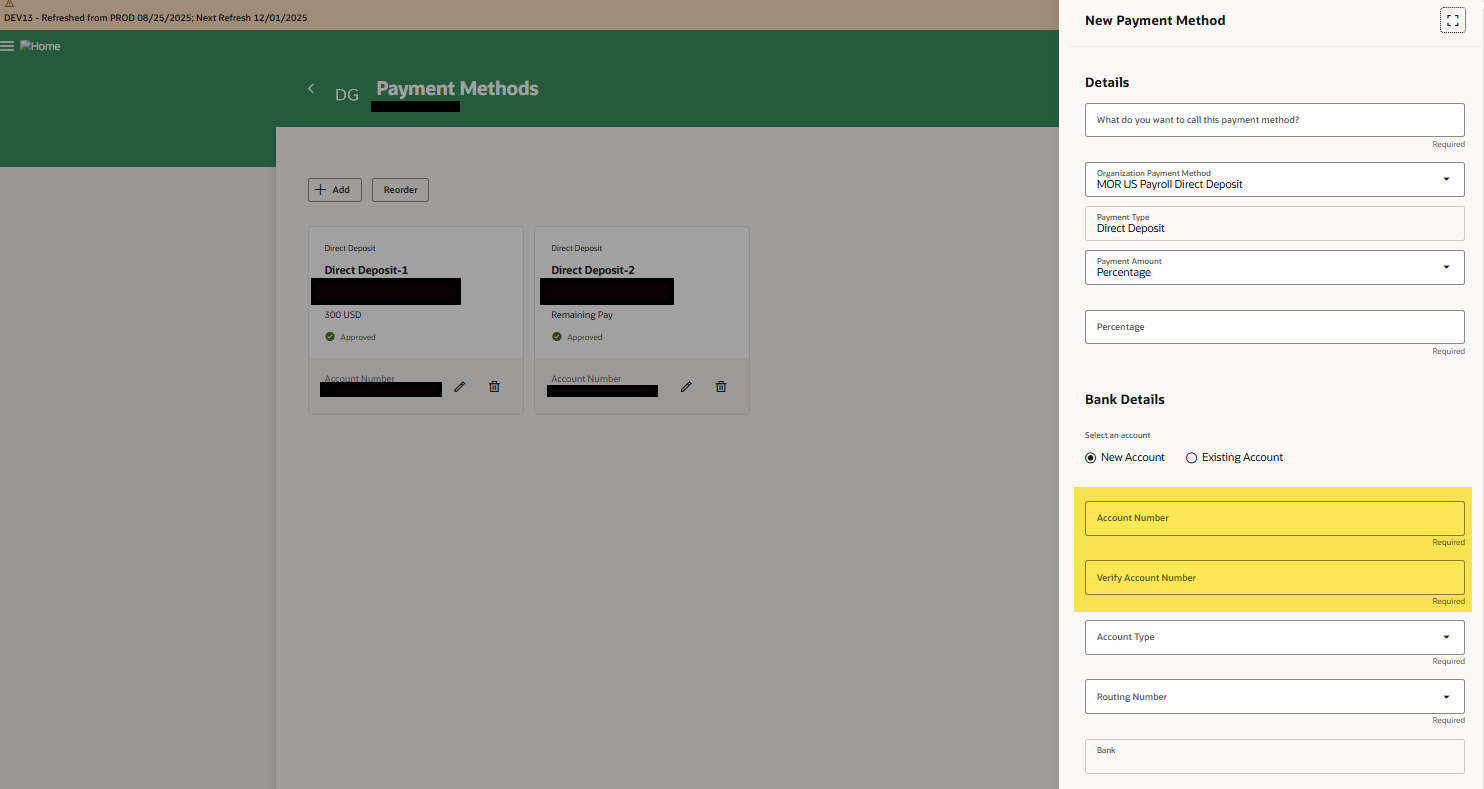Edit Direct Deposit-2 with pencil icon
Screen dimensions: 1484x789
(x=687, y=386)
